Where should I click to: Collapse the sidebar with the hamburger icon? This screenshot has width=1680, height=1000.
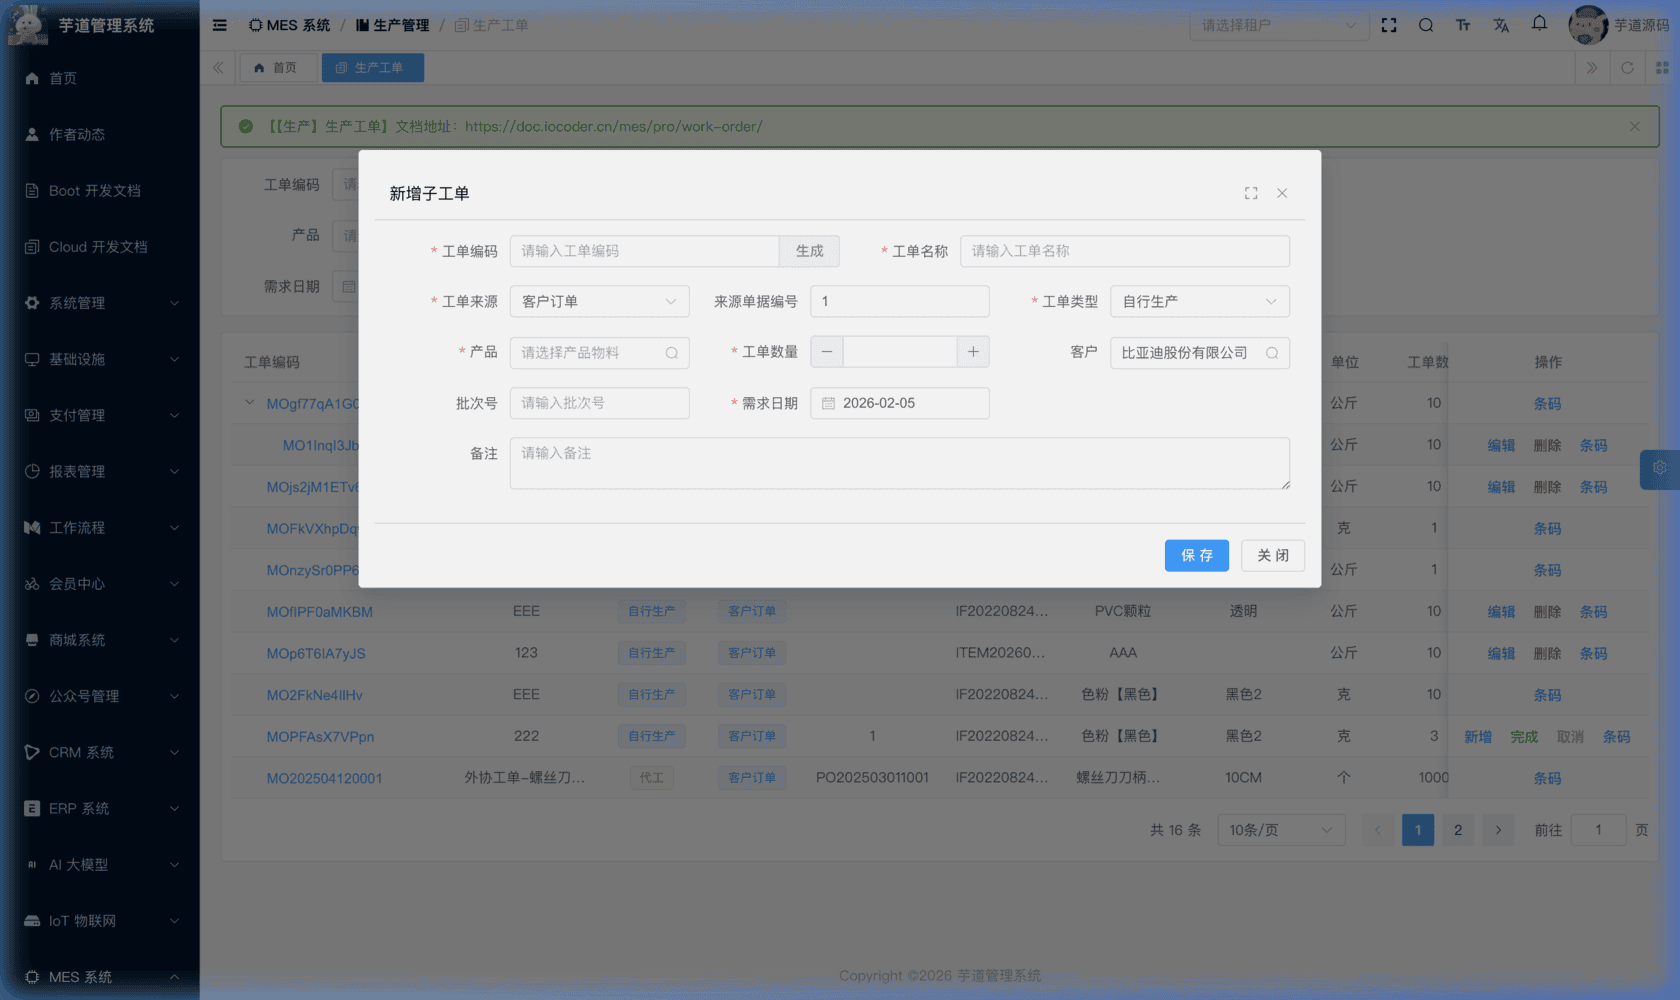tap(219, 24)
